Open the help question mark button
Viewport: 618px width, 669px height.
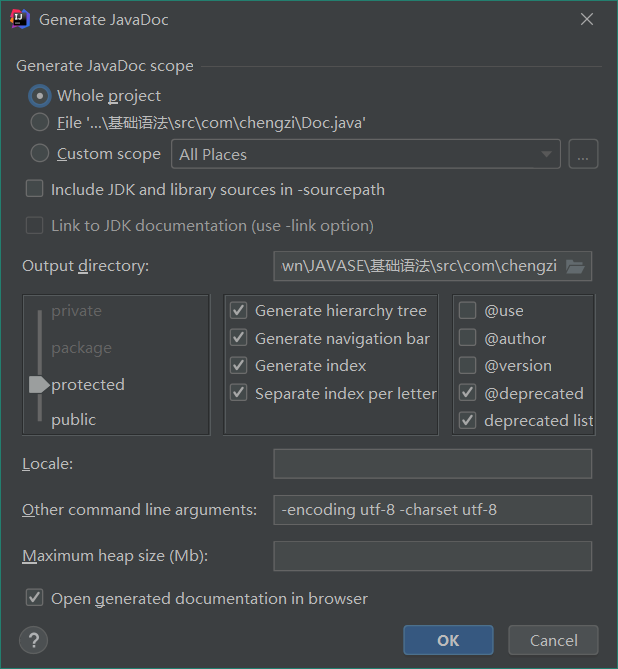[33, 640]
